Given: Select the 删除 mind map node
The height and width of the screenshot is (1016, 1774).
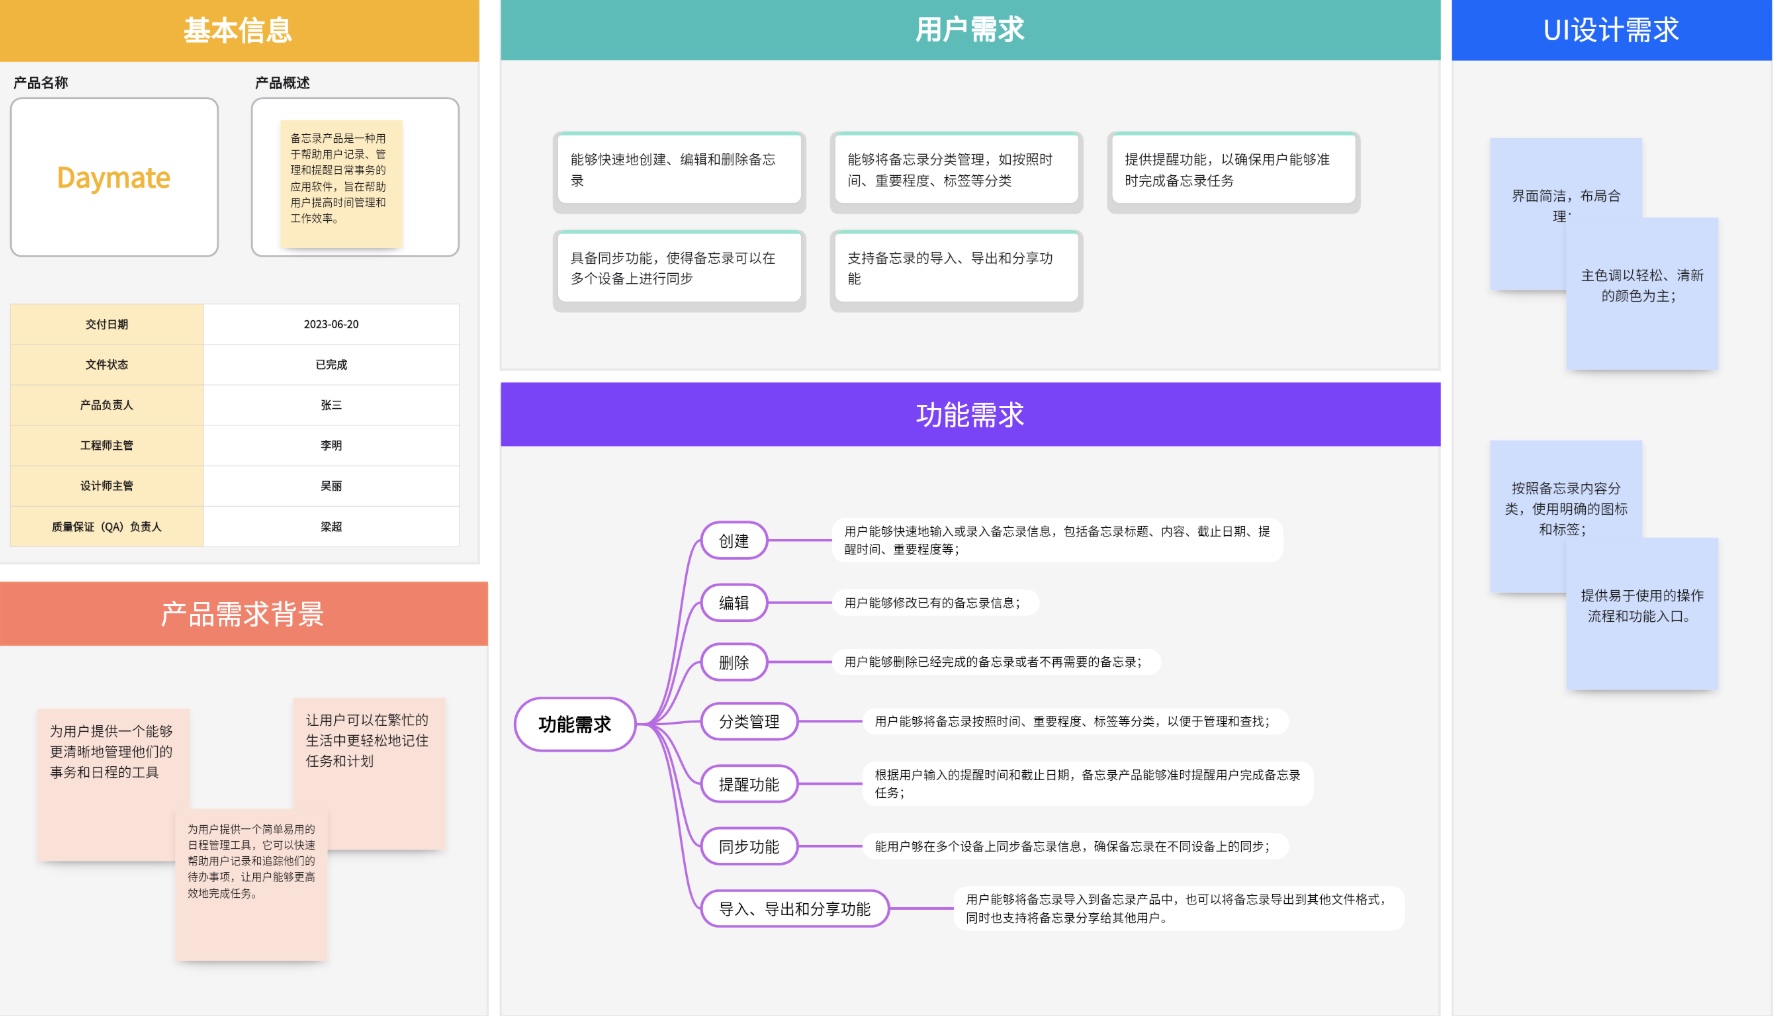Looking at the screenshot, I should [x=734, y=662].
